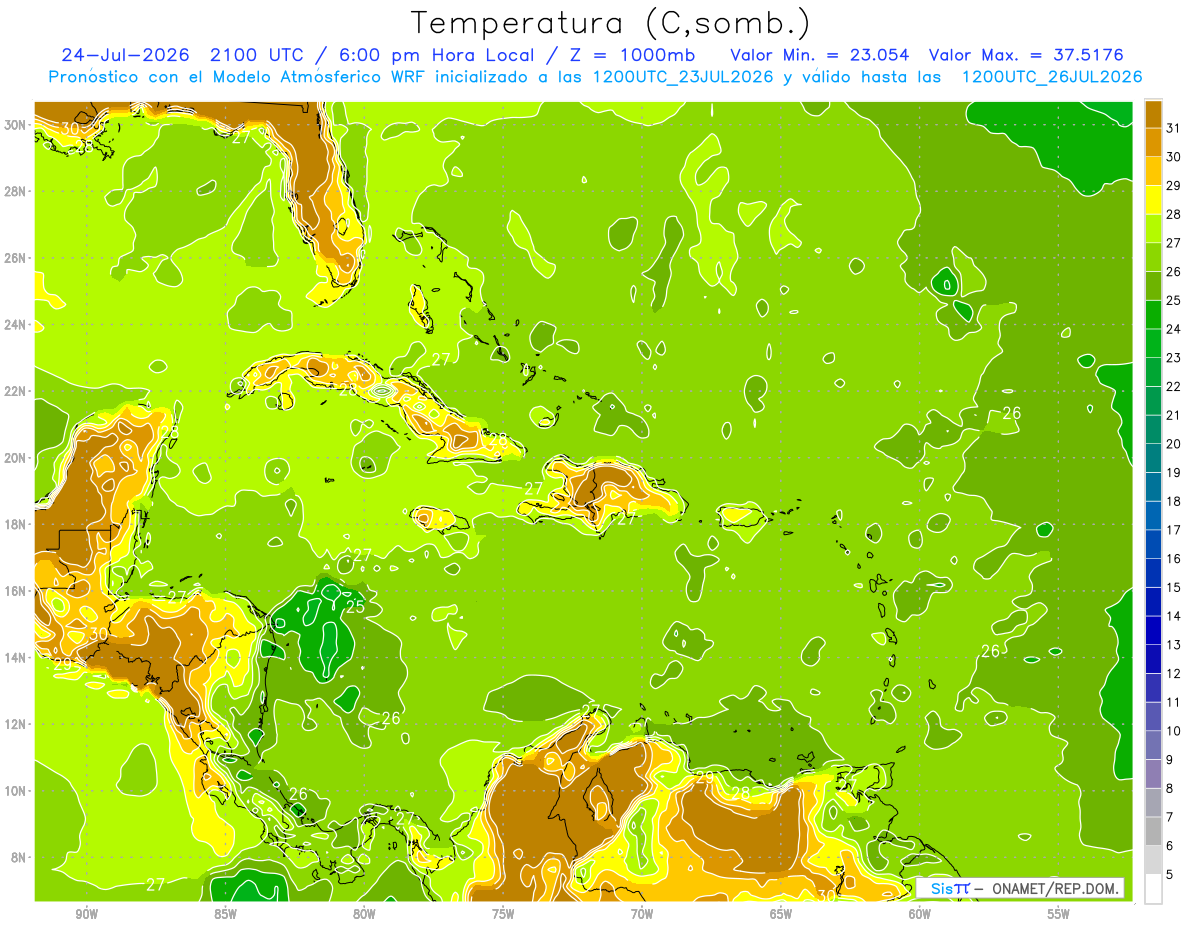1200x927 pixels.
Task: Click color scale legend value 12
Action: pos(1173,673)
